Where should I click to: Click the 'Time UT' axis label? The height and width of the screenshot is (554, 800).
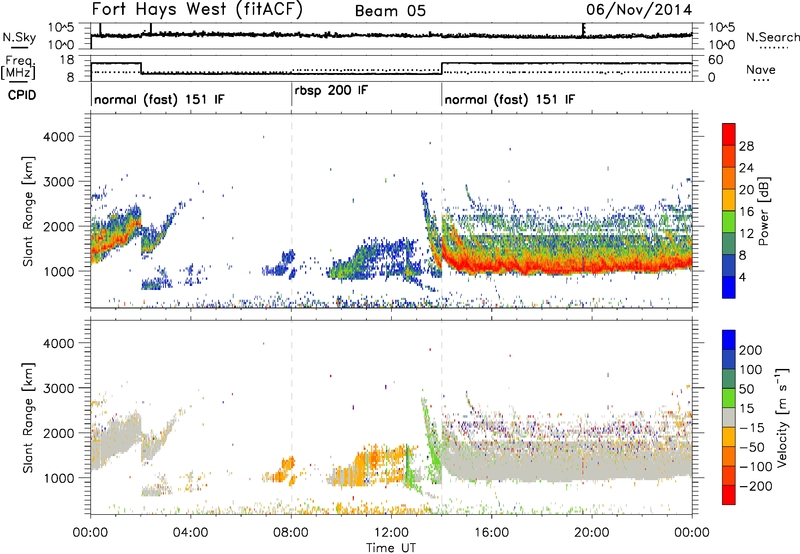(391, 548)
